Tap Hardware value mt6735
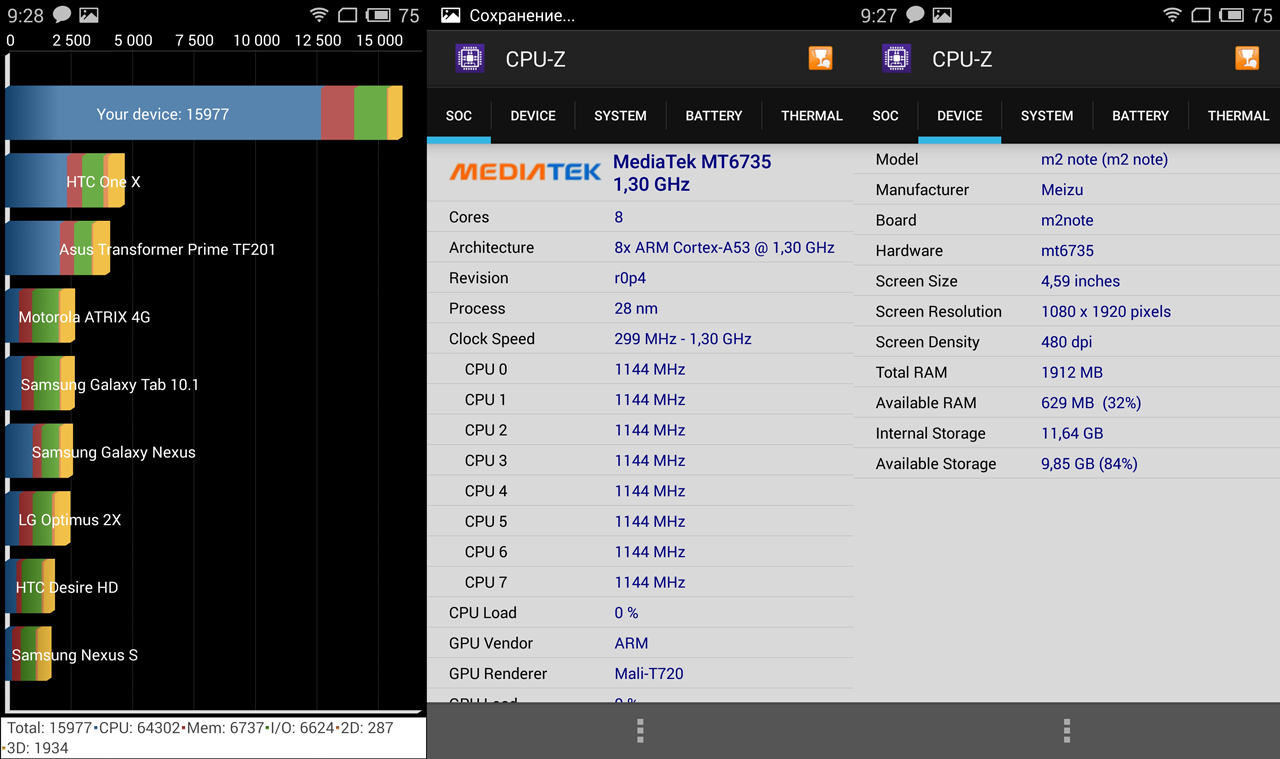This screenshot has width=1280, height=759. point(1067,251)
